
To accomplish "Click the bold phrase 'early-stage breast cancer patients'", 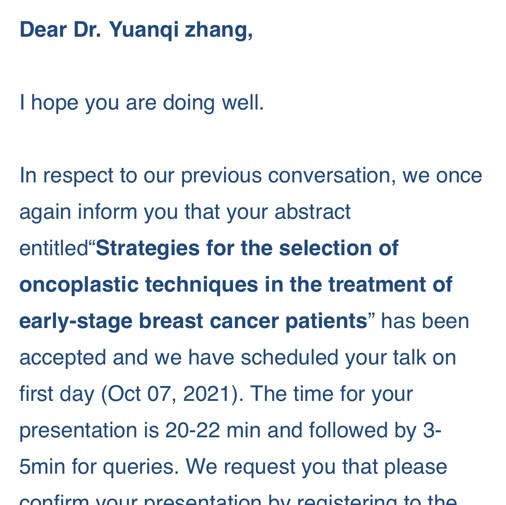I will (x=193, y=322).
